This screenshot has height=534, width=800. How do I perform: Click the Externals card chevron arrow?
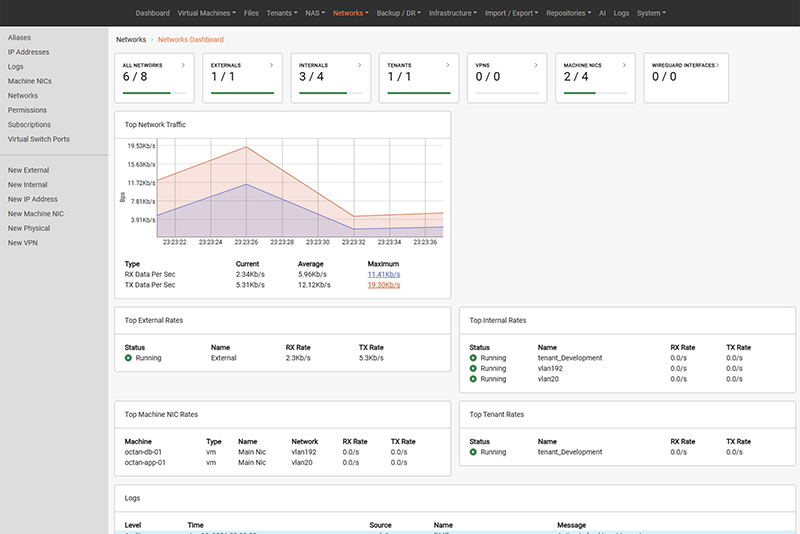(271, 65)
